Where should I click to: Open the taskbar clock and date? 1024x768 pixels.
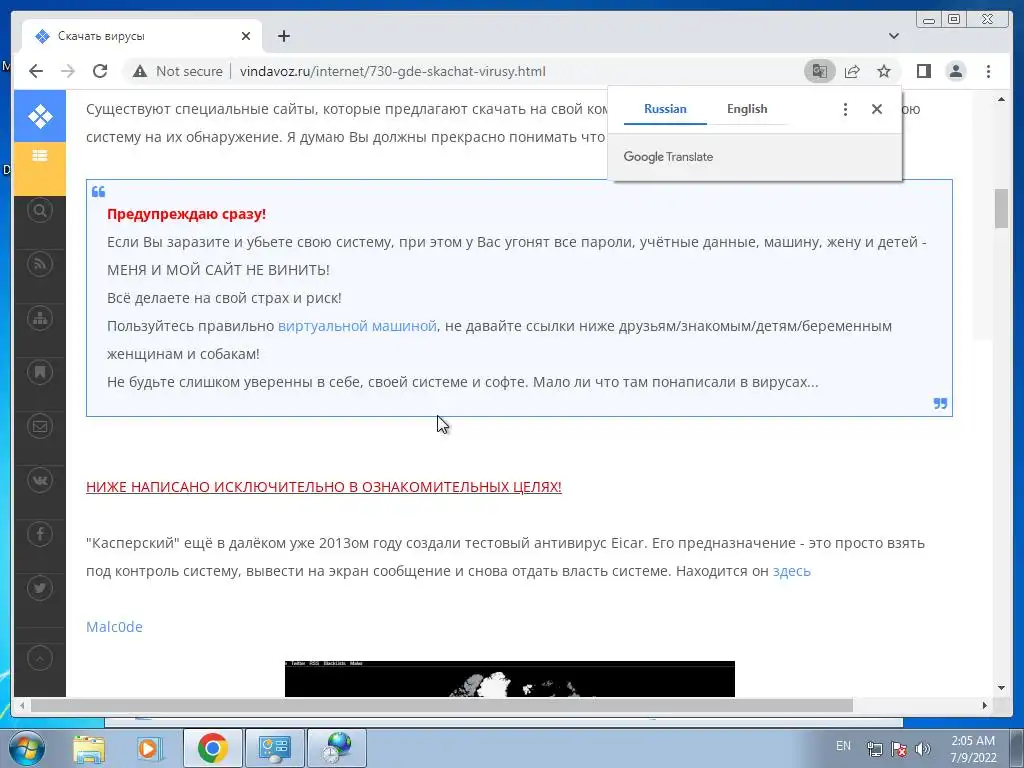click(973, 749)
